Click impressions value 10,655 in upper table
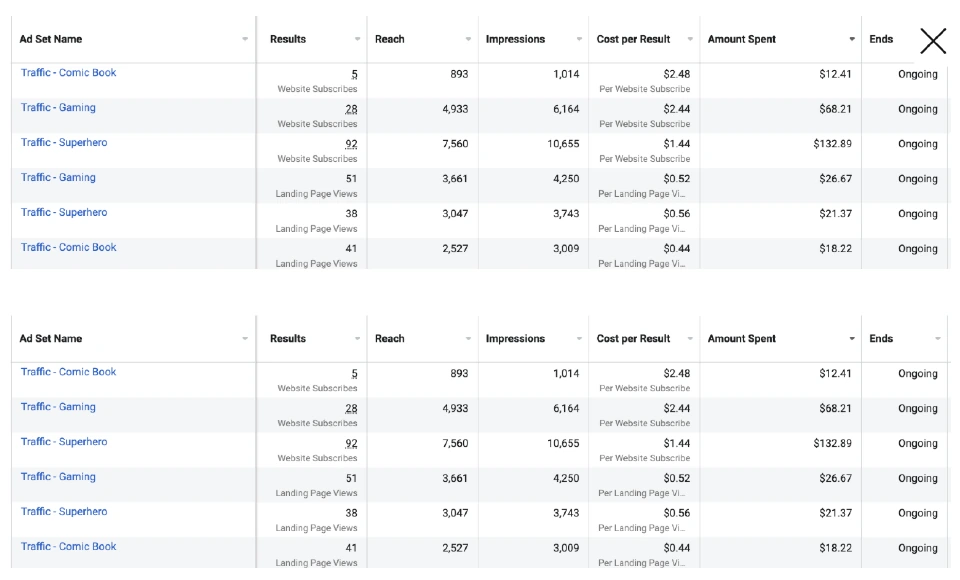This screenshot has height=580, width=960. [563, 144]
